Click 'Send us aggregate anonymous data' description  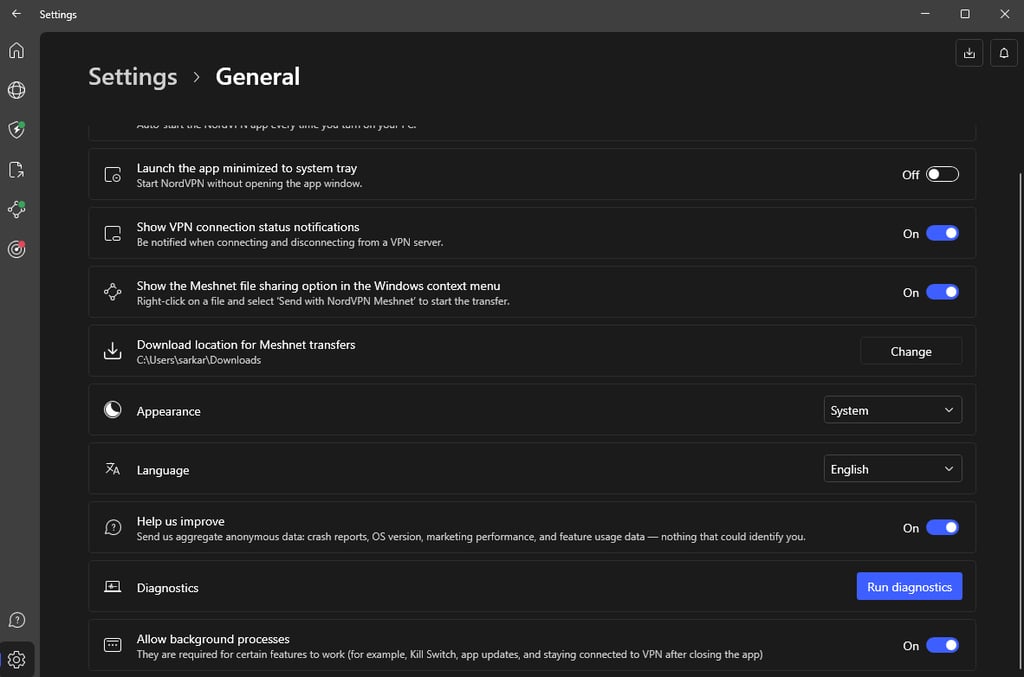pyautogui.click(x=470, y=537)
